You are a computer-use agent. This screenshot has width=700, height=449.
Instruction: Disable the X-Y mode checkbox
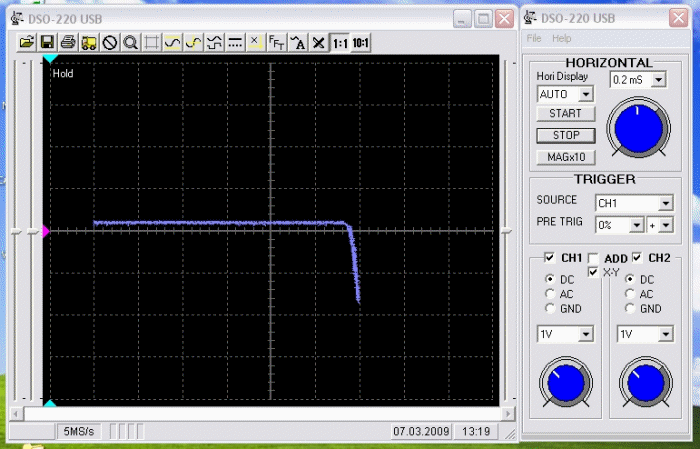click(594, 272)
